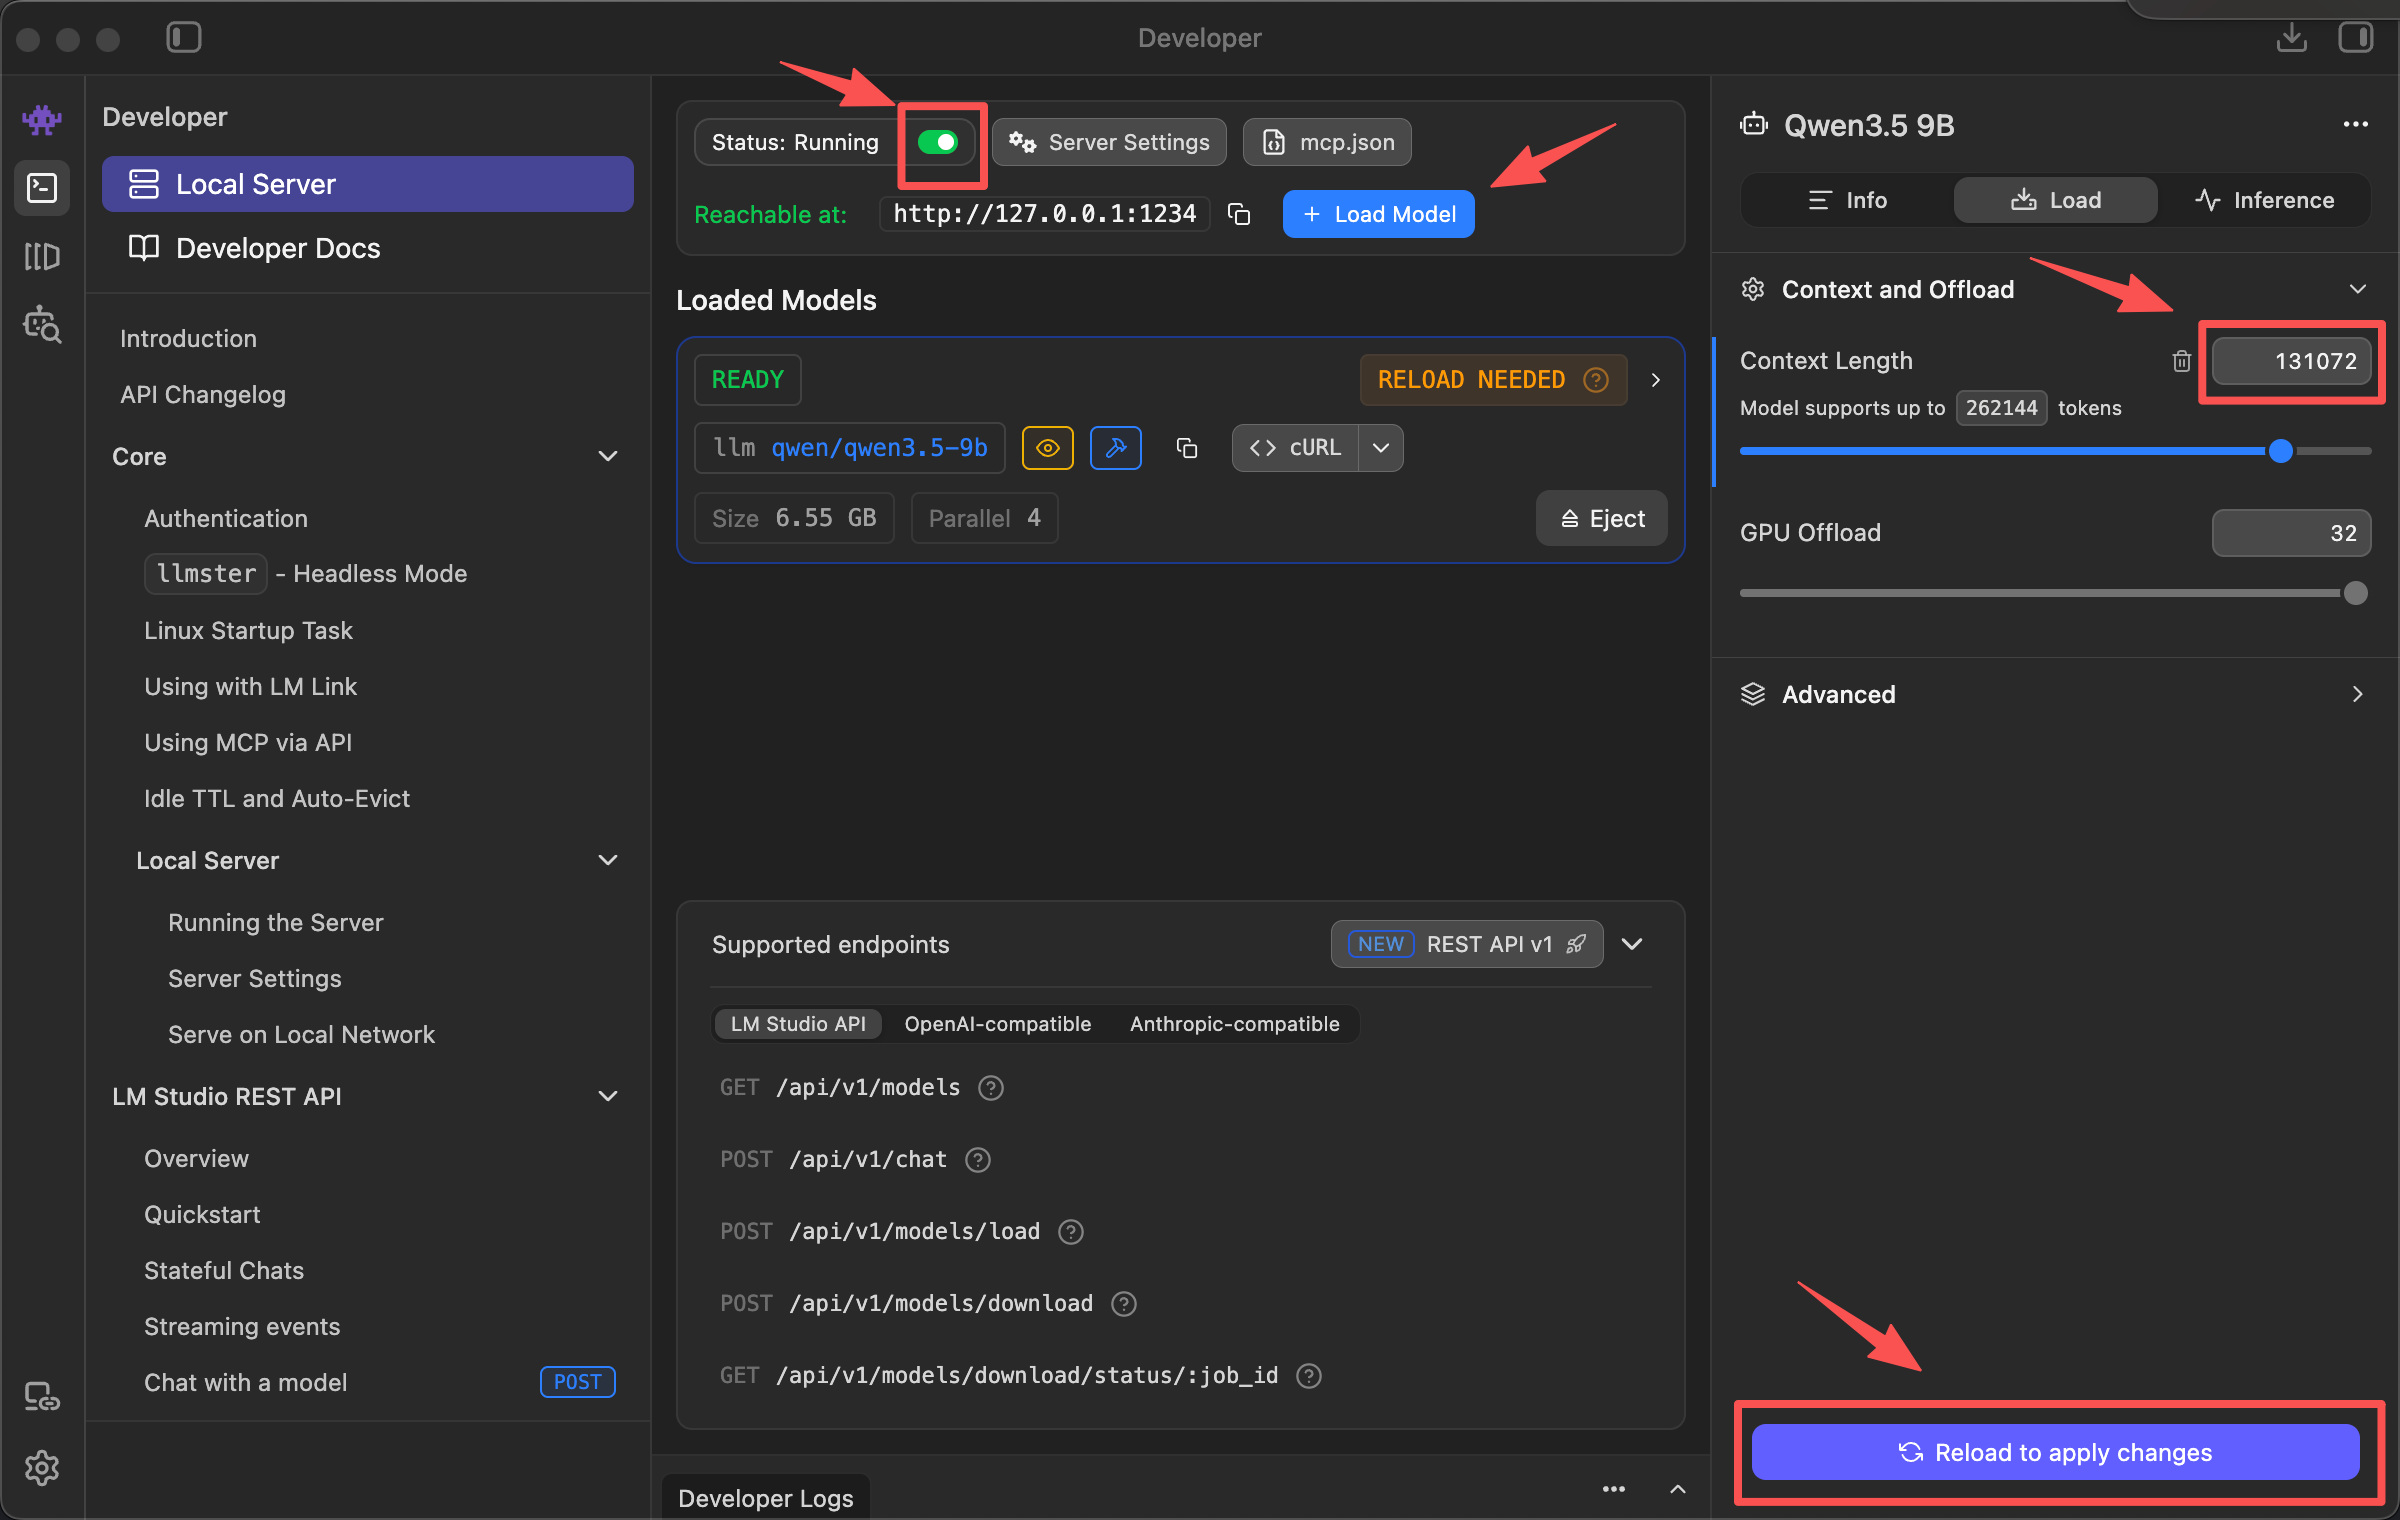The image size is (2400, 1520).
Task: Open the API Changelog docs page
Action: [x=203, y=395]
